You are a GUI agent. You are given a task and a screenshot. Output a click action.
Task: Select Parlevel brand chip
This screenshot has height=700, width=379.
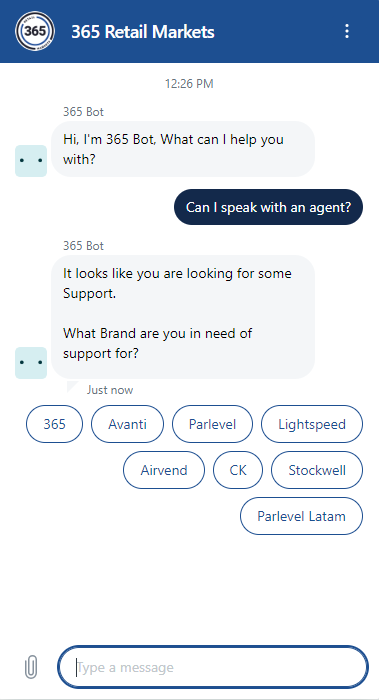(212, 424)
